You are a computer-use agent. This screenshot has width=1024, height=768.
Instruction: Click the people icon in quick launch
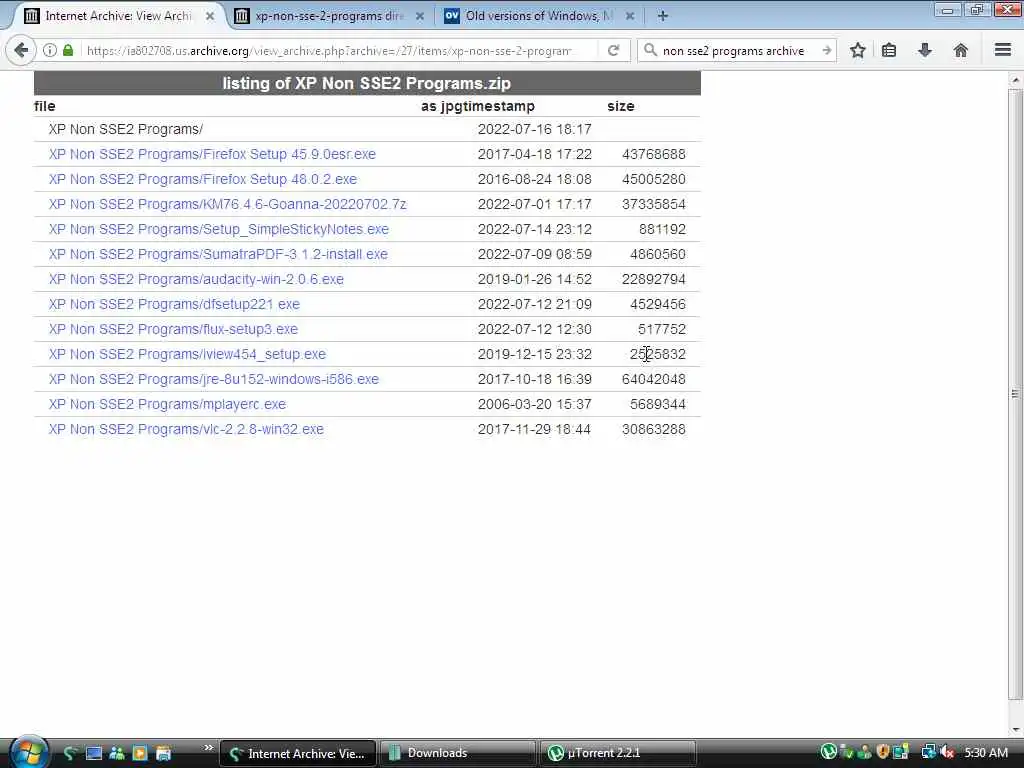coord(117,753)
